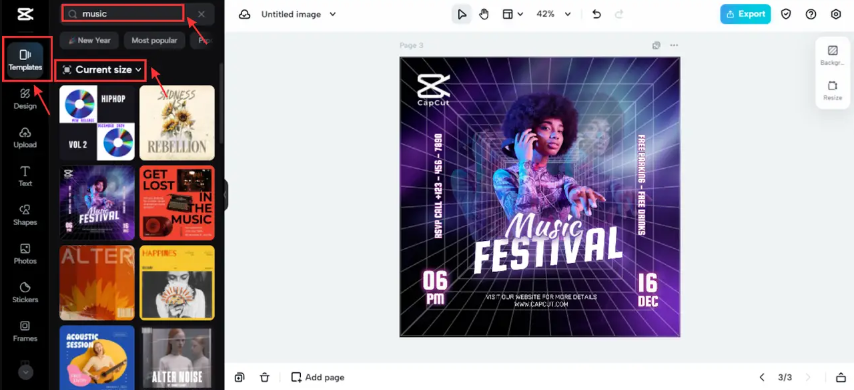The height and width of the screenshot is (390, 854).
Task: Open the Upload sidebar tab
Action: pos(25,138)
